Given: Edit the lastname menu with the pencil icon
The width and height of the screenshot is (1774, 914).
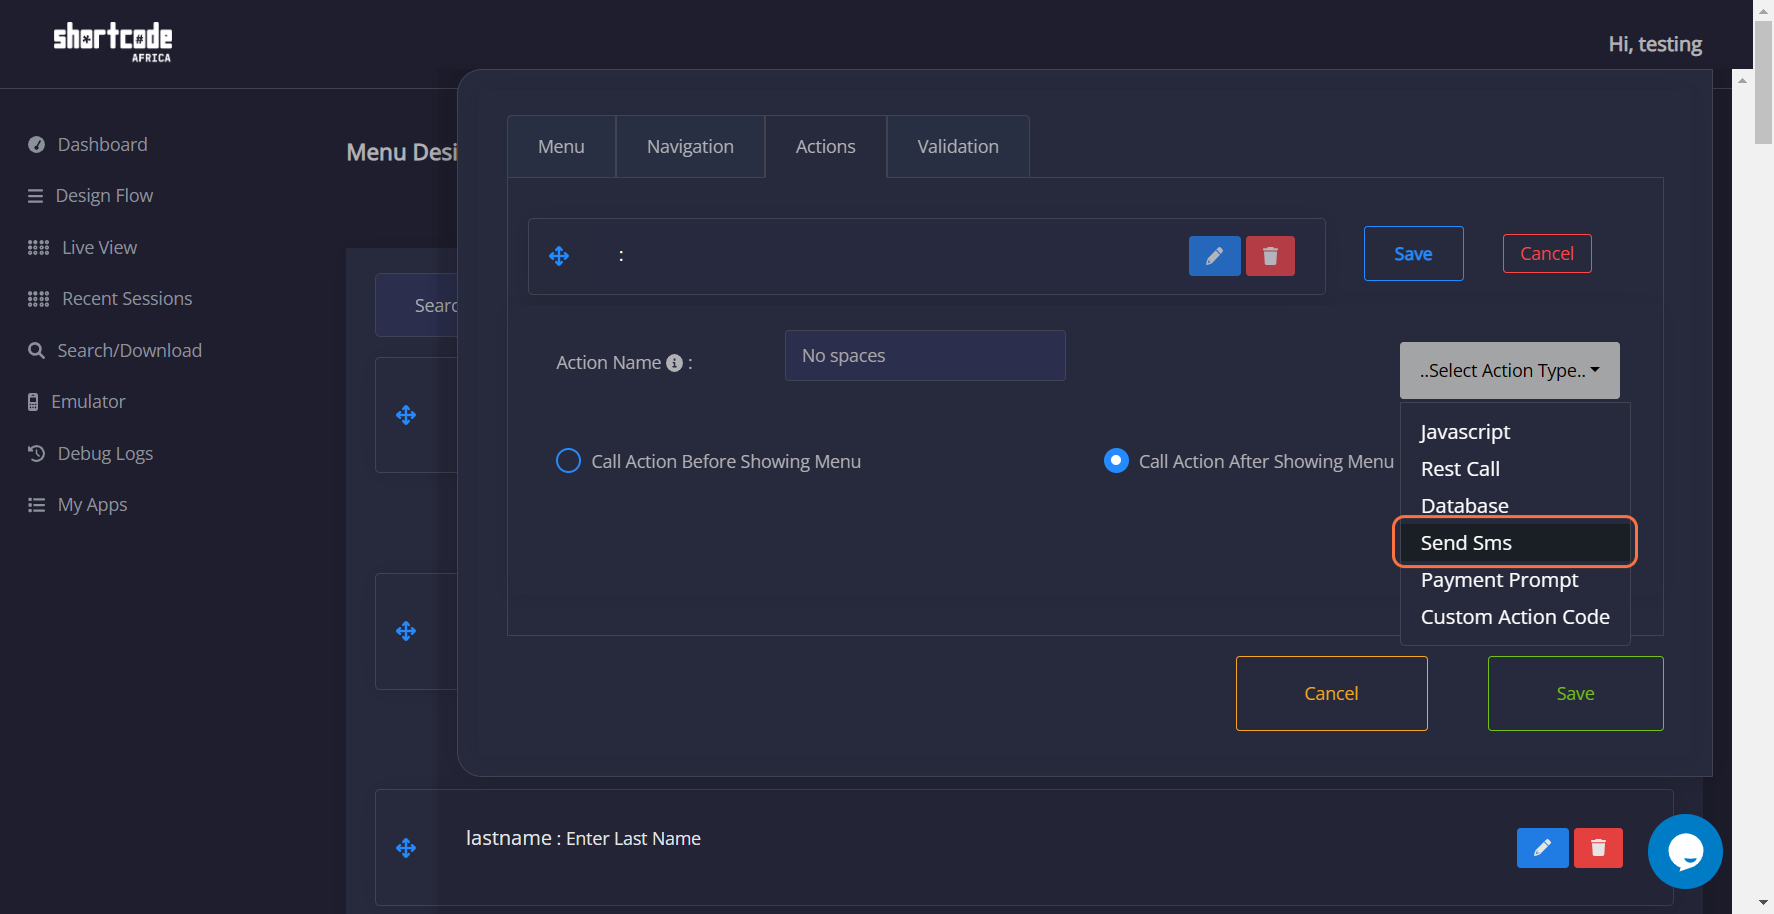Looking at the screenshot, I should (x=1542, y=848).
